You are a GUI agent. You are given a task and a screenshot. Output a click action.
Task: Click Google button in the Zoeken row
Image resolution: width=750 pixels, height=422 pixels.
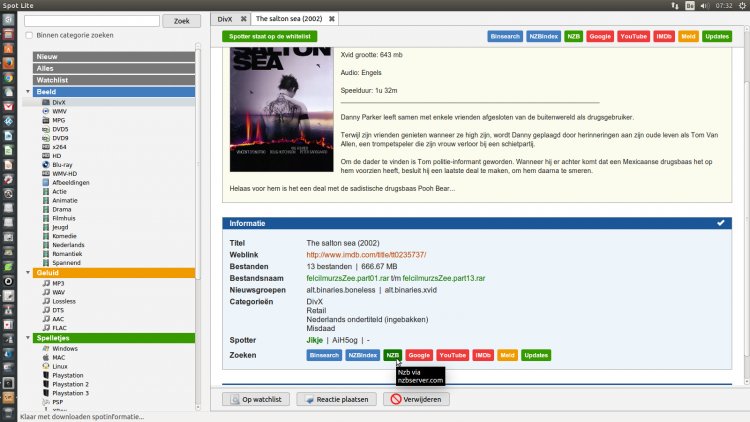tap(419, 355)
